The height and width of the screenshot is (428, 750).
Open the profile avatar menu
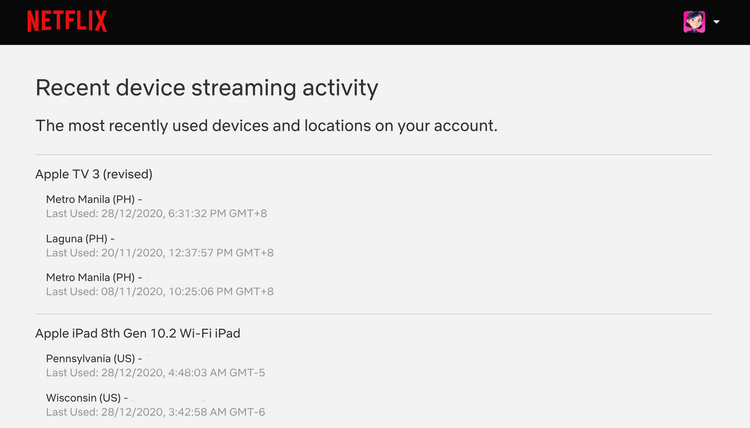694,22
